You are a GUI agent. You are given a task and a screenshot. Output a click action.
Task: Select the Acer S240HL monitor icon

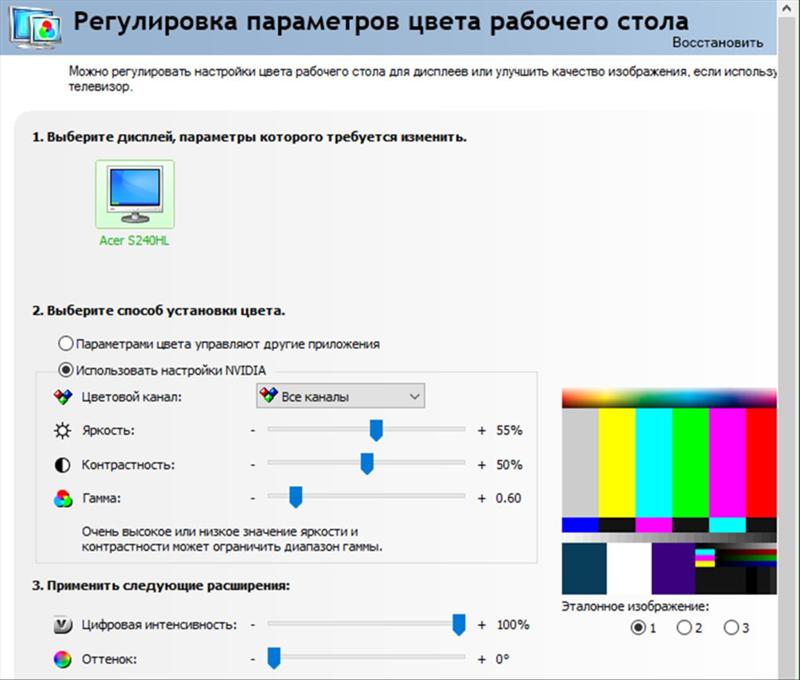[x=135, y=194]
